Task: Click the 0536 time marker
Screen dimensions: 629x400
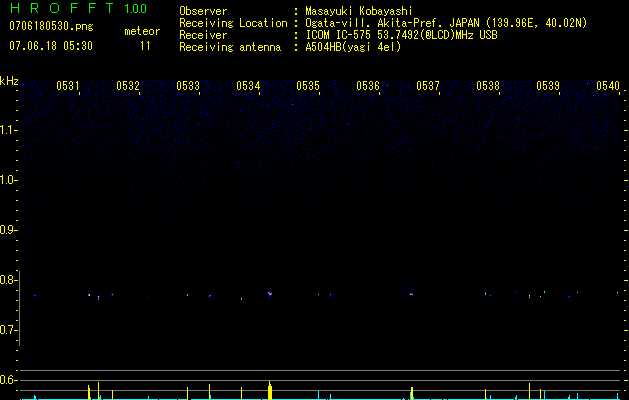Action: (x=368, y=86)
